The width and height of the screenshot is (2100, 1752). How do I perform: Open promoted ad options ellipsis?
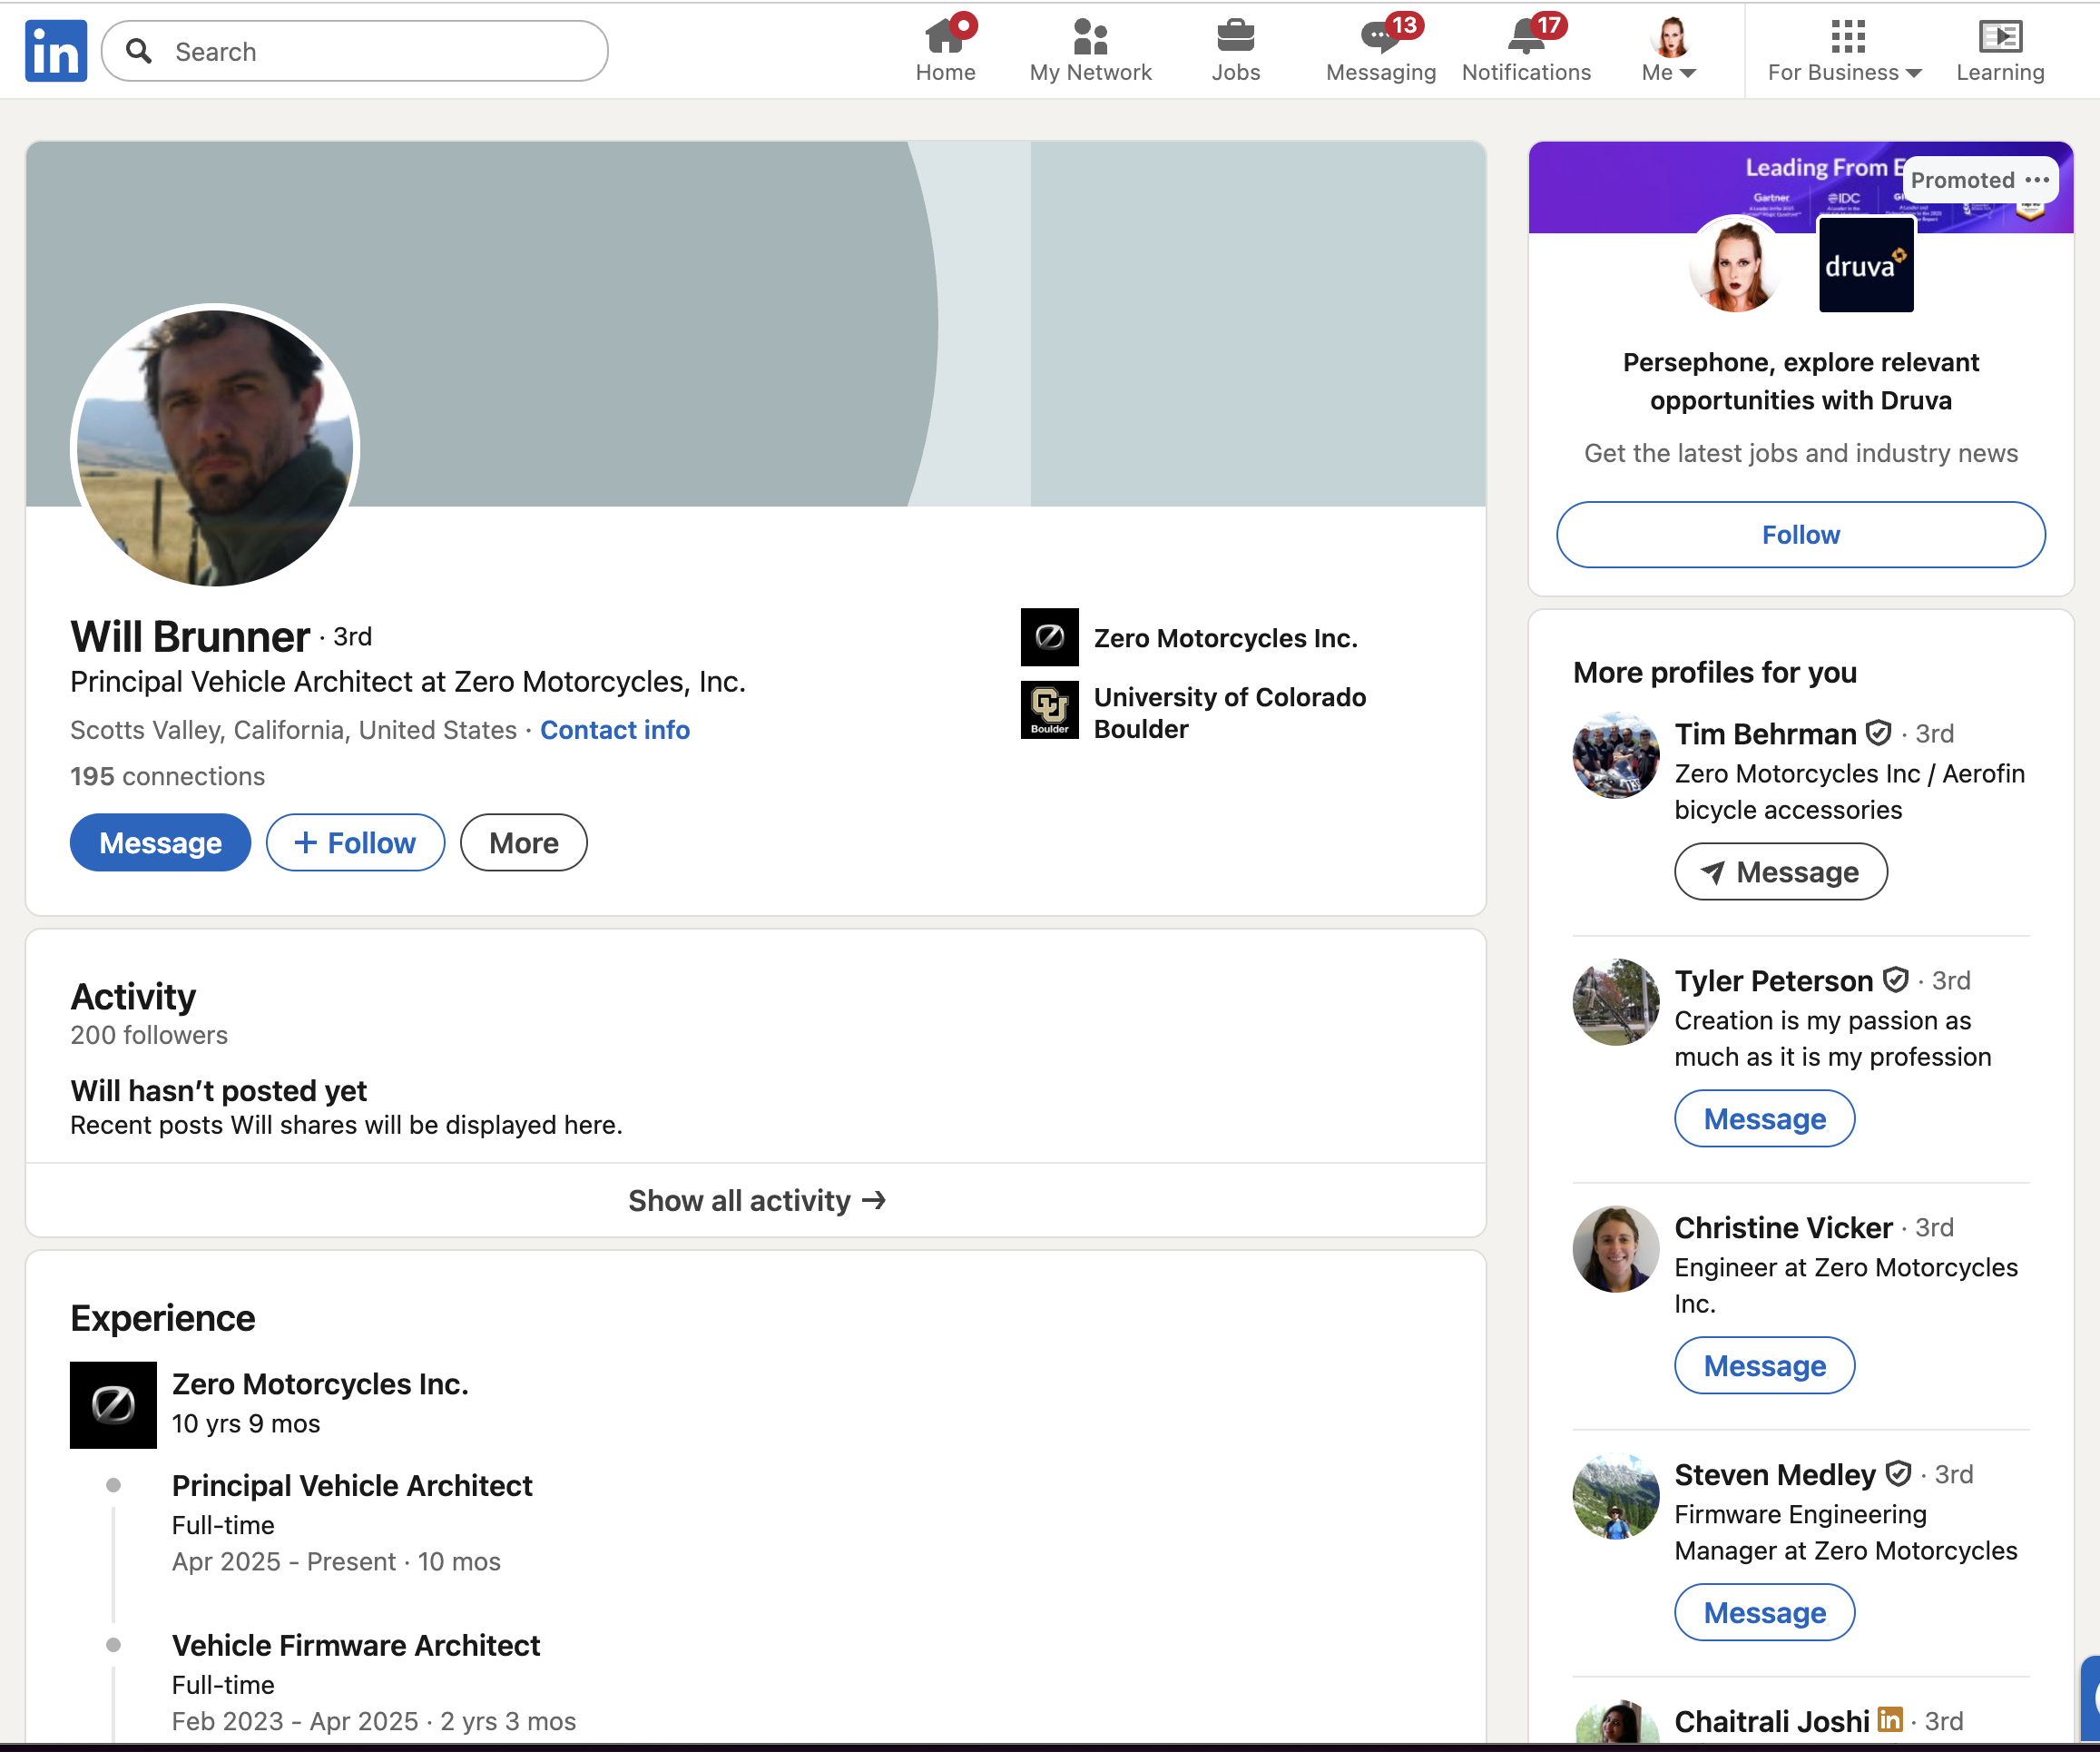2037,180
